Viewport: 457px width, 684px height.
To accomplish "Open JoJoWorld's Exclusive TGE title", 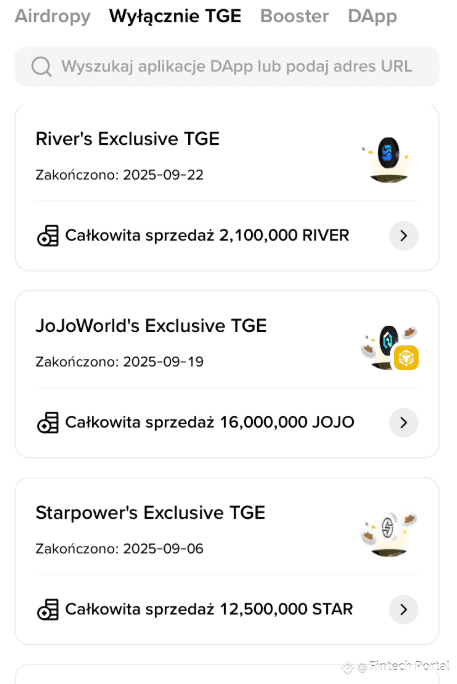I will [151, 326].
